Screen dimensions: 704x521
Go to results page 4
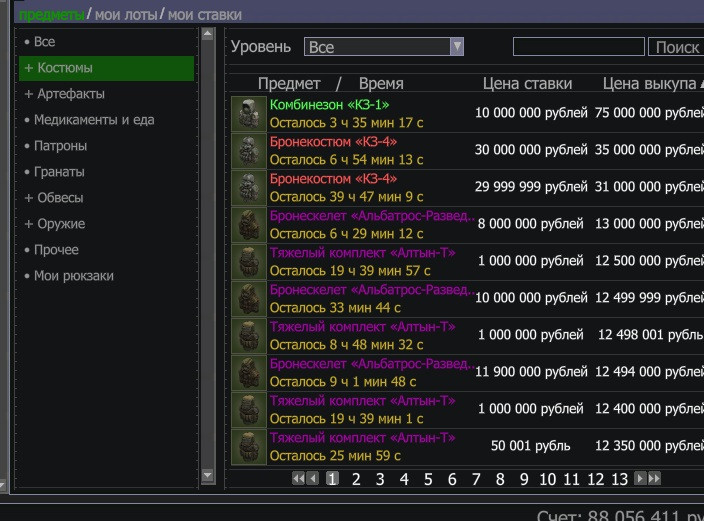[404, 479]
